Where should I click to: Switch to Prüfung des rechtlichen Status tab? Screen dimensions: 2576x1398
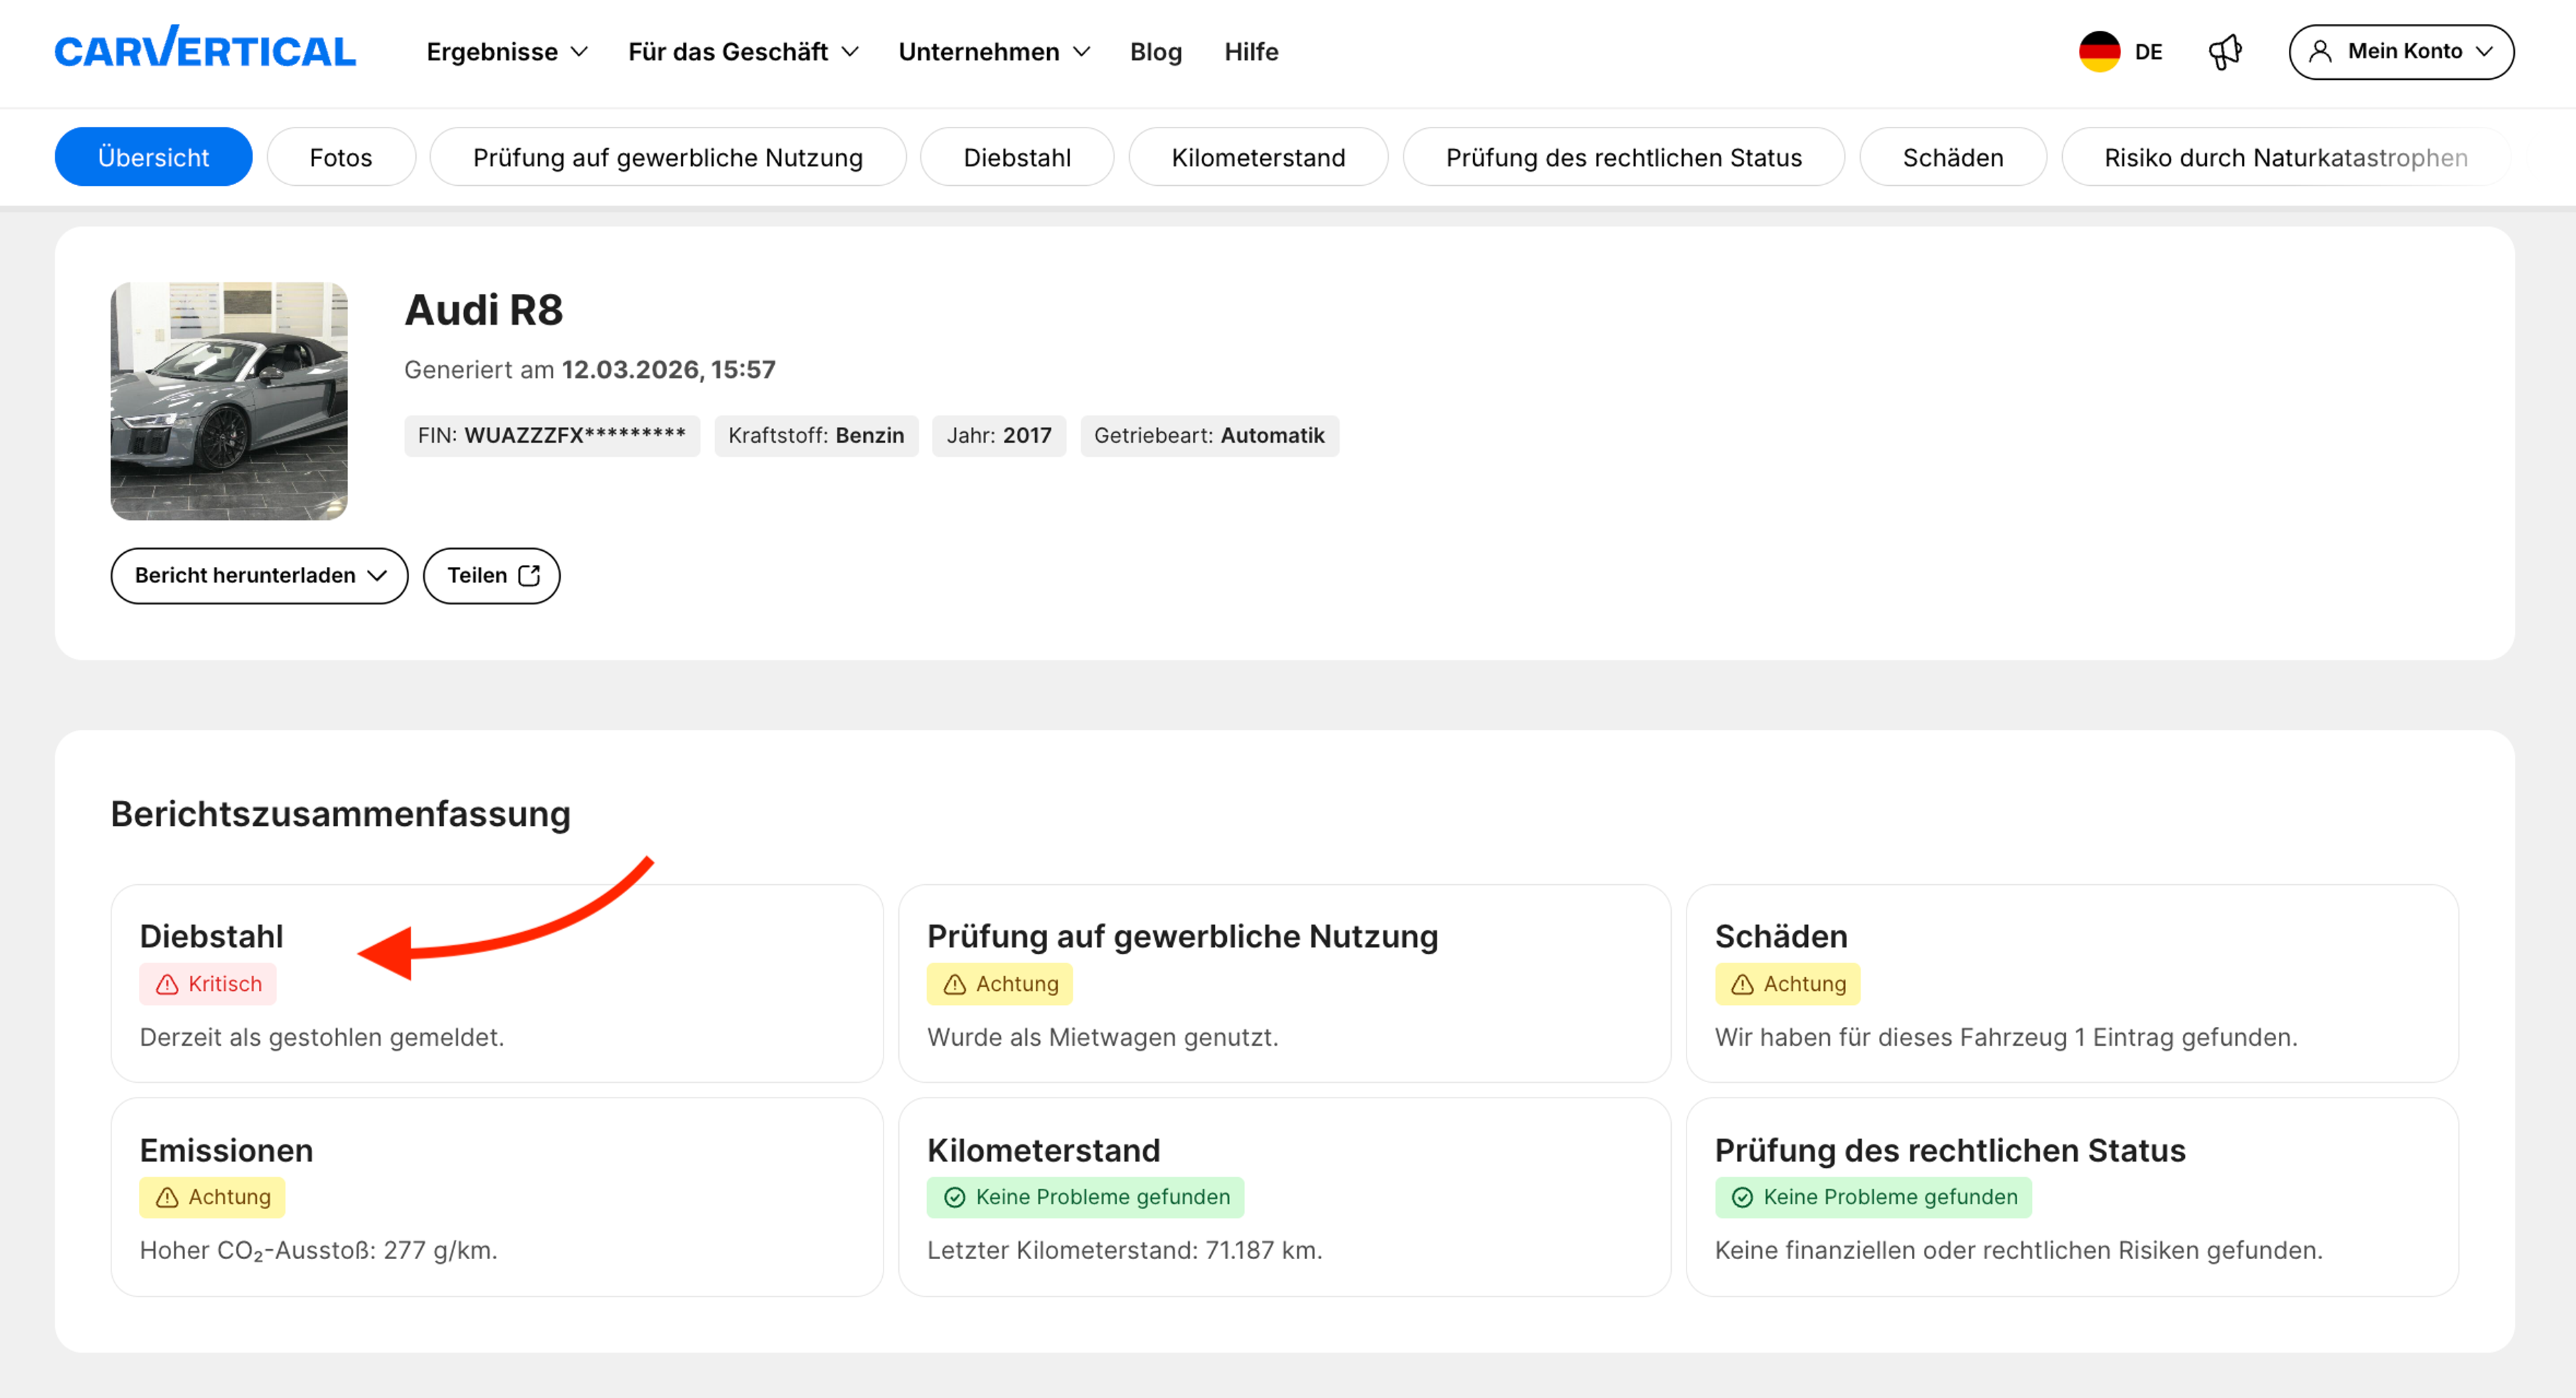pyautogui.click(x=1624, y=157)
